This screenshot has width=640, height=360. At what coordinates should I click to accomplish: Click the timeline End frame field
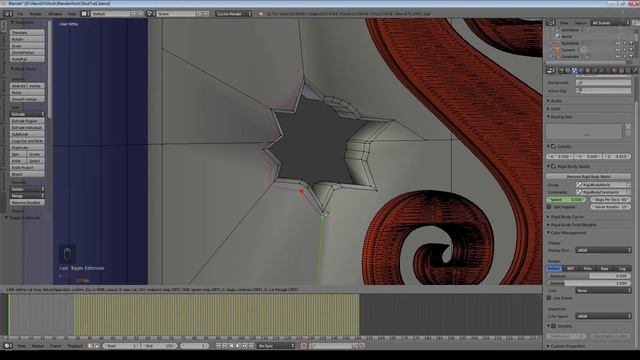(x=159, y=346)
